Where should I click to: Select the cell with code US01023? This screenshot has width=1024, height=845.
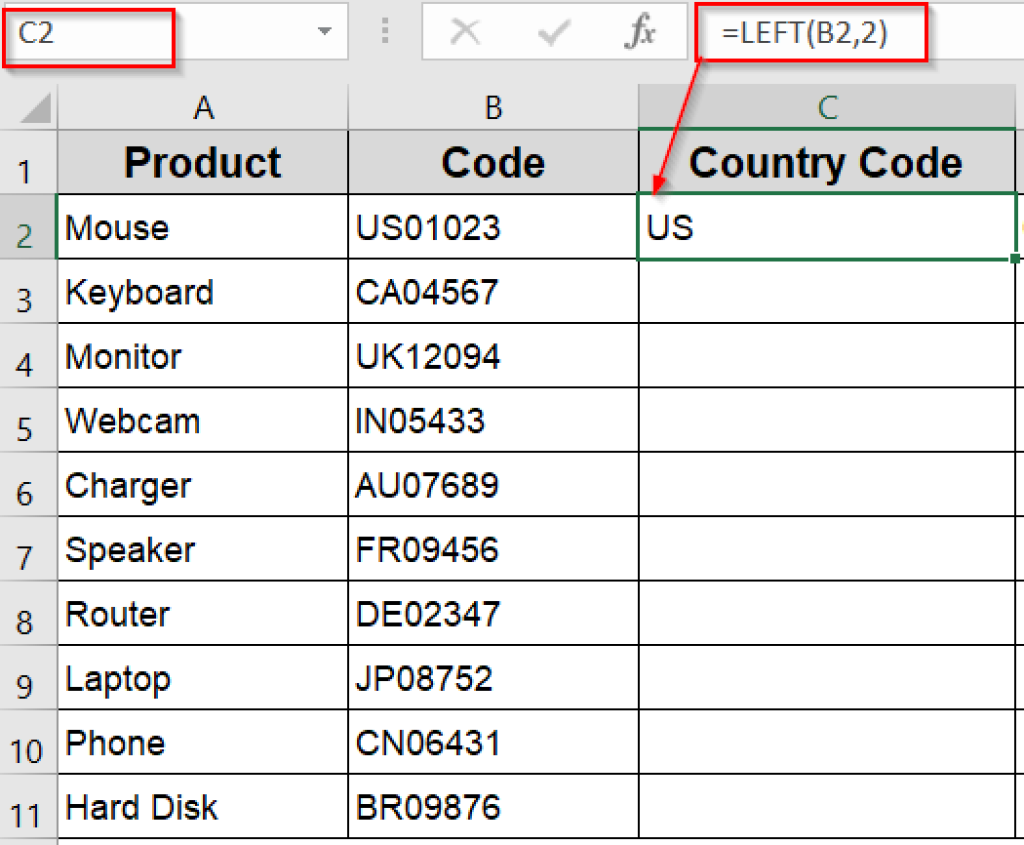point(492,227)
